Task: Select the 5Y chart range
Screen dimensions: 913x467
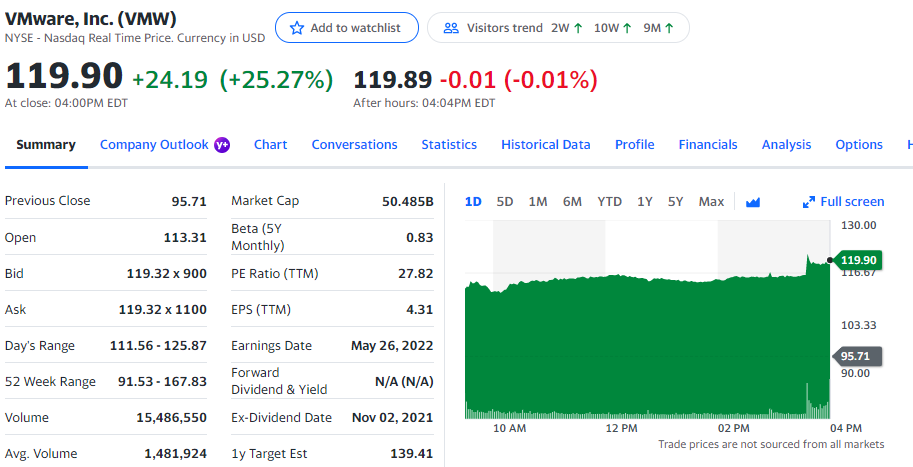Action: coord(675,202)
